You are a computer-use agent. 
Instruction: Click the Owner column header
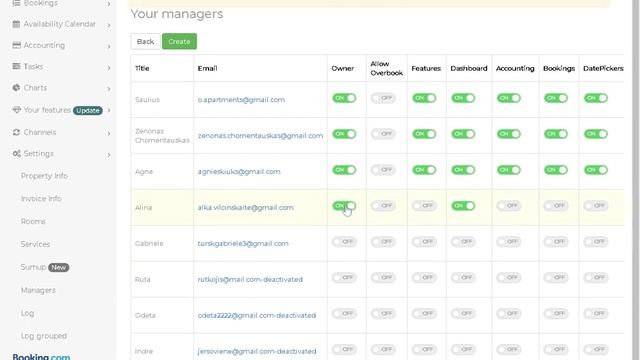pos(343,68)
